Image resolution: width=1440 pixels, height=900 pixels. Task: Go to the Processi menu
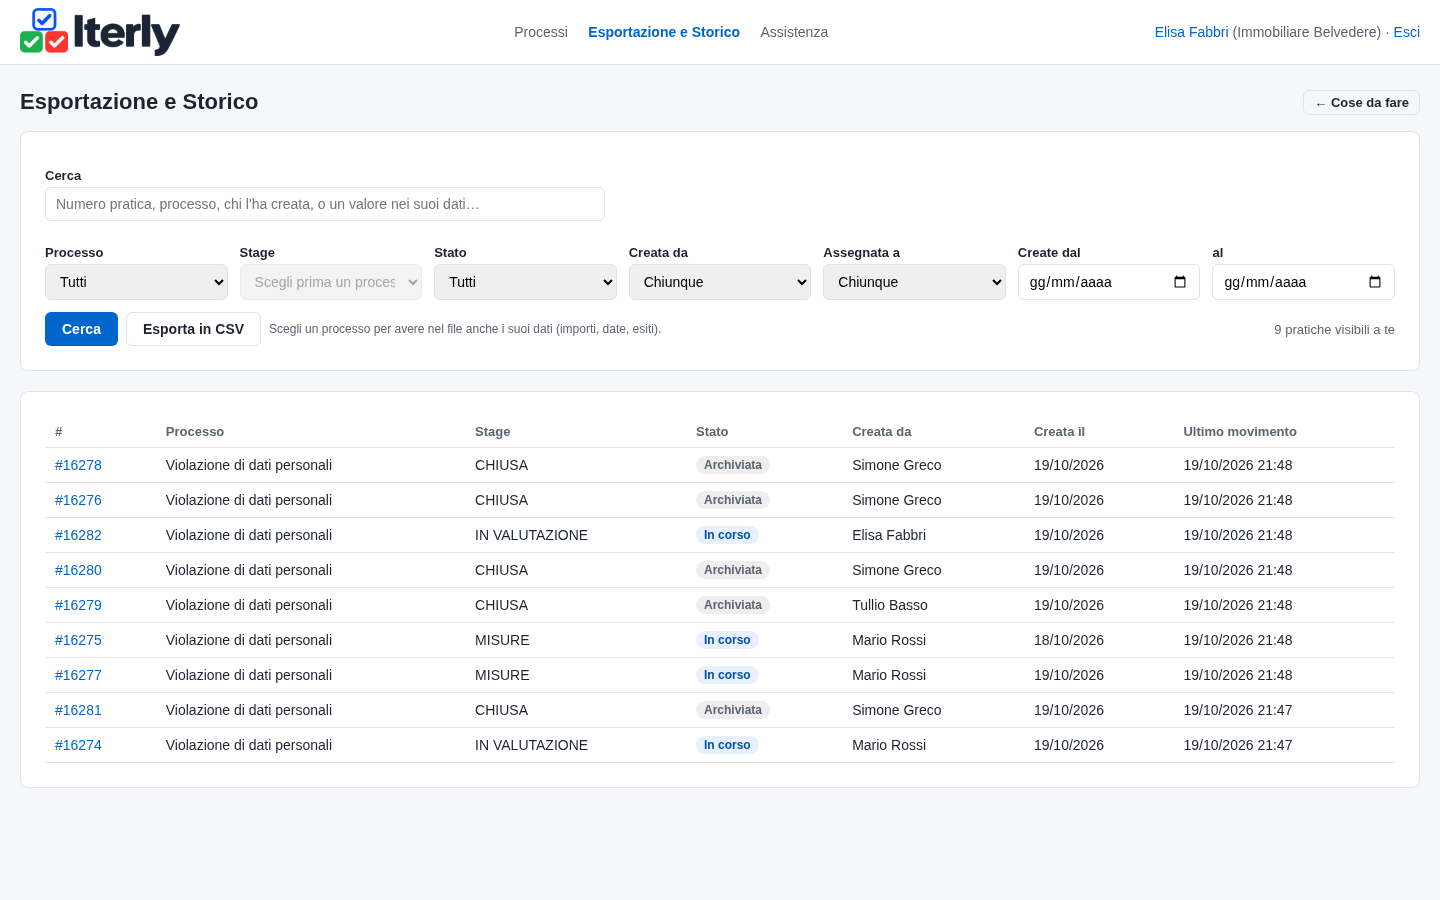541,32
